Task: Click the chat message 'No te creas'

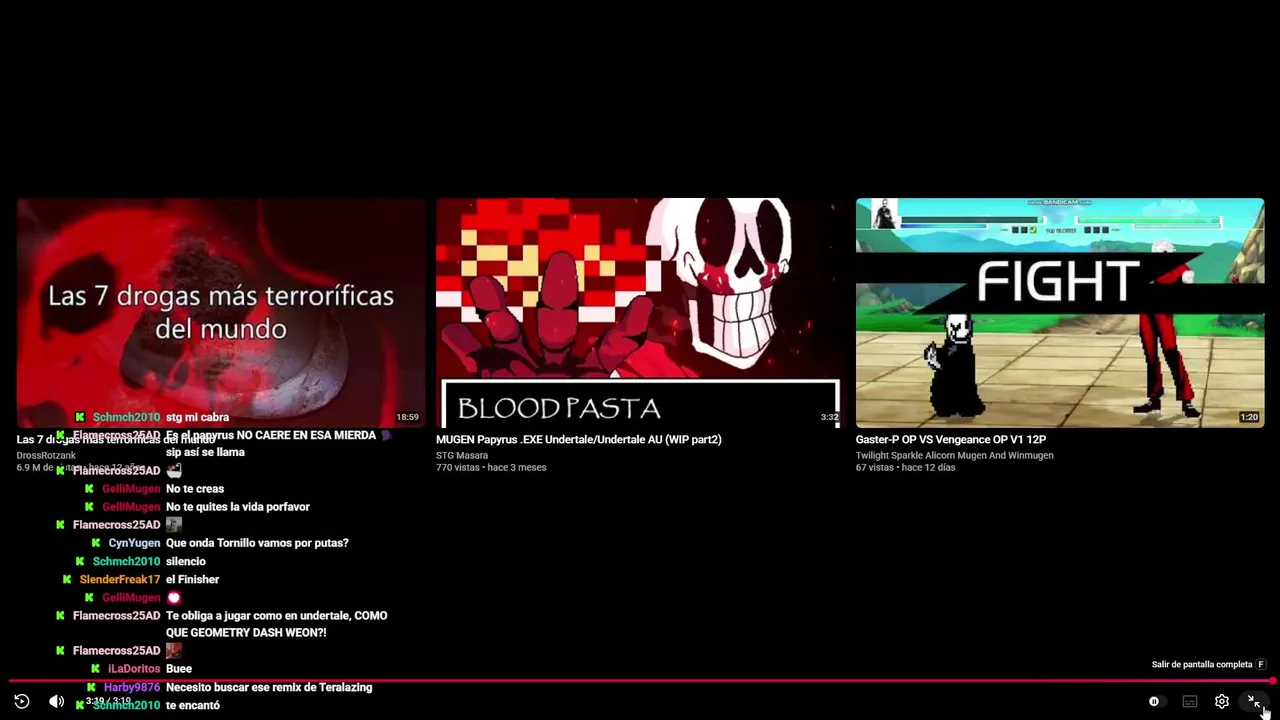Action: [195, 489]
